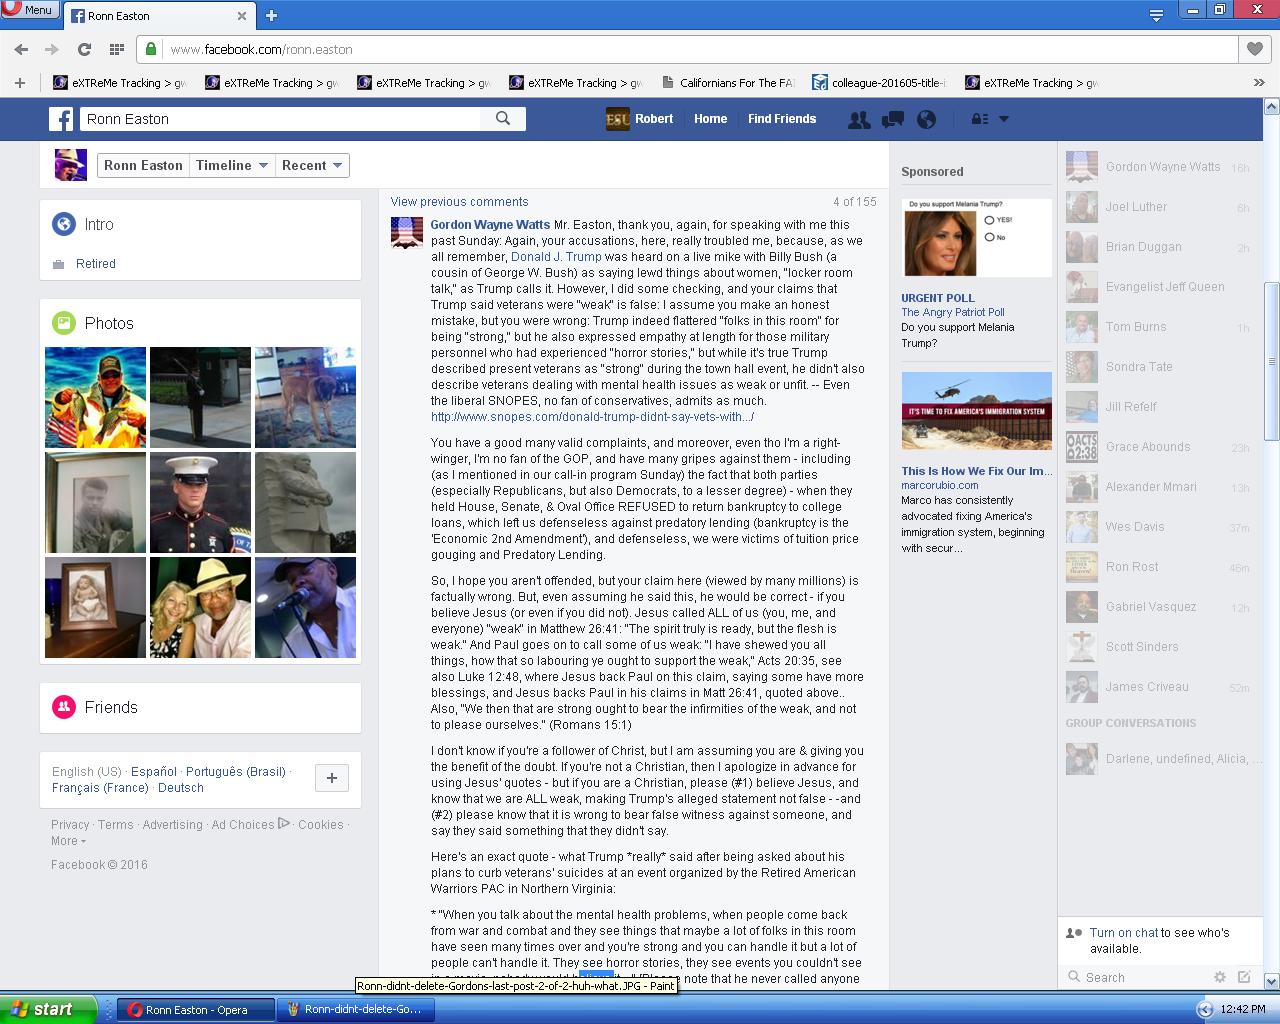Open the notifications globe icon
Screen dimensions: 1280x1024
click(x=927, y=119)
